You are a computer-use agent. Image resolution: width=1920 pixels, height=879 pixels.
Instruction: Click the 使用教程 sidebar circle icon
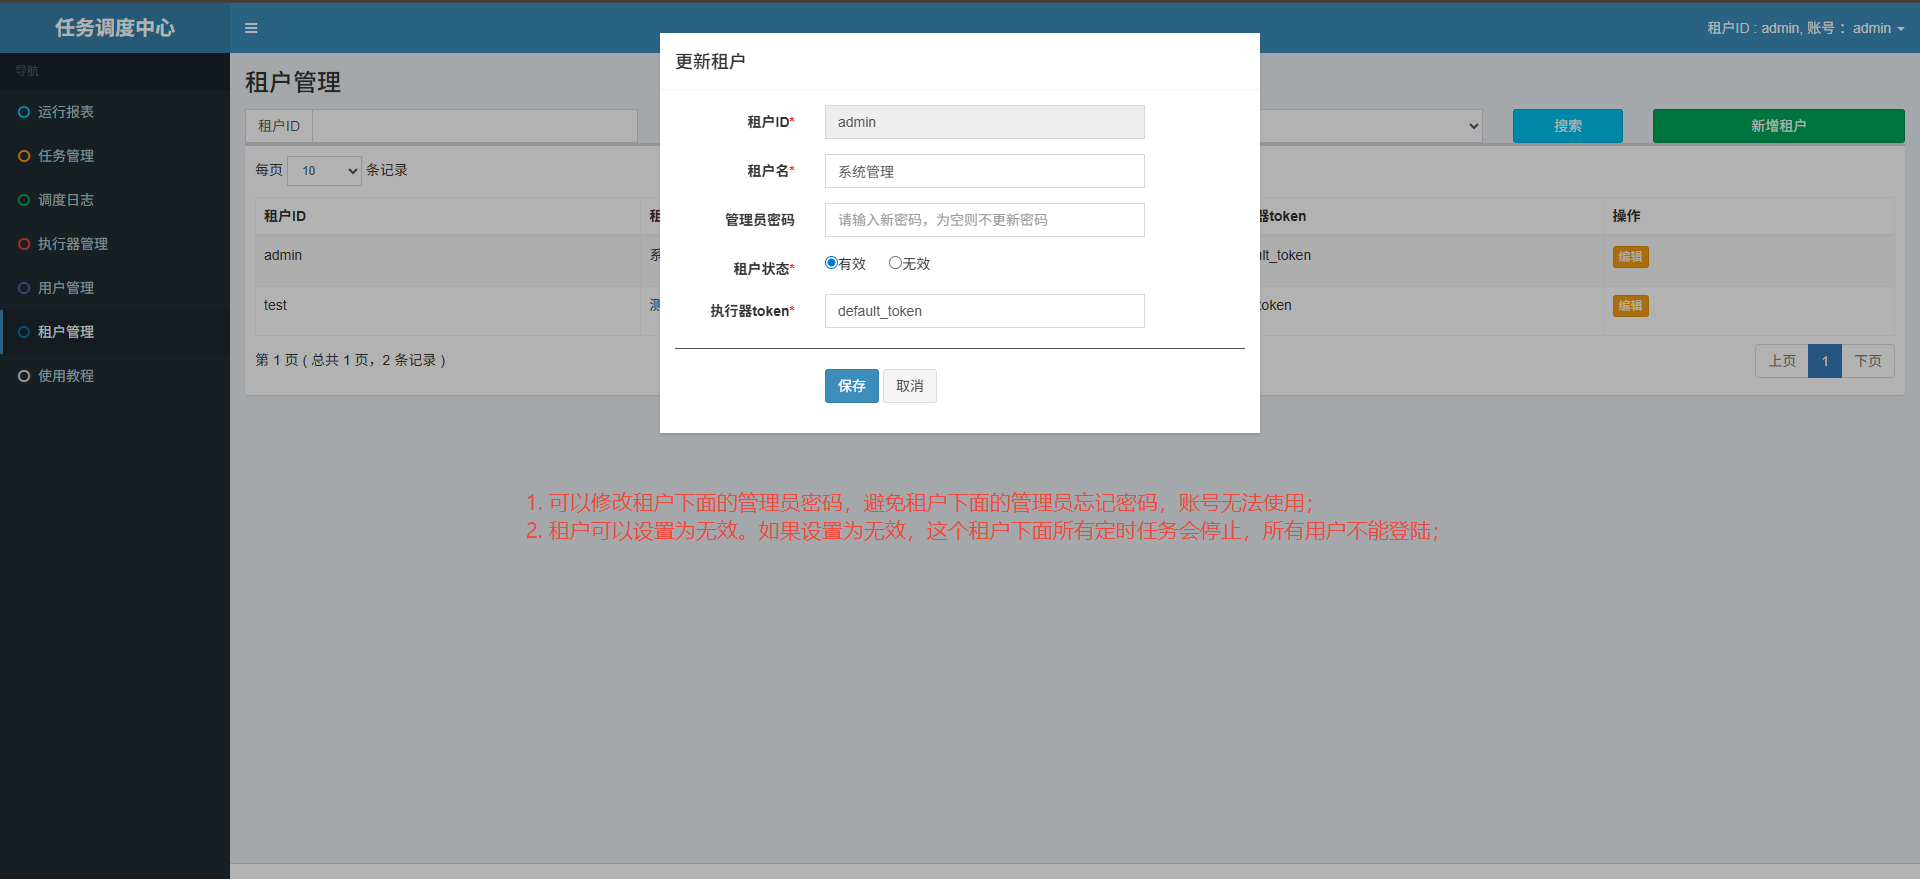click(24, 376)
